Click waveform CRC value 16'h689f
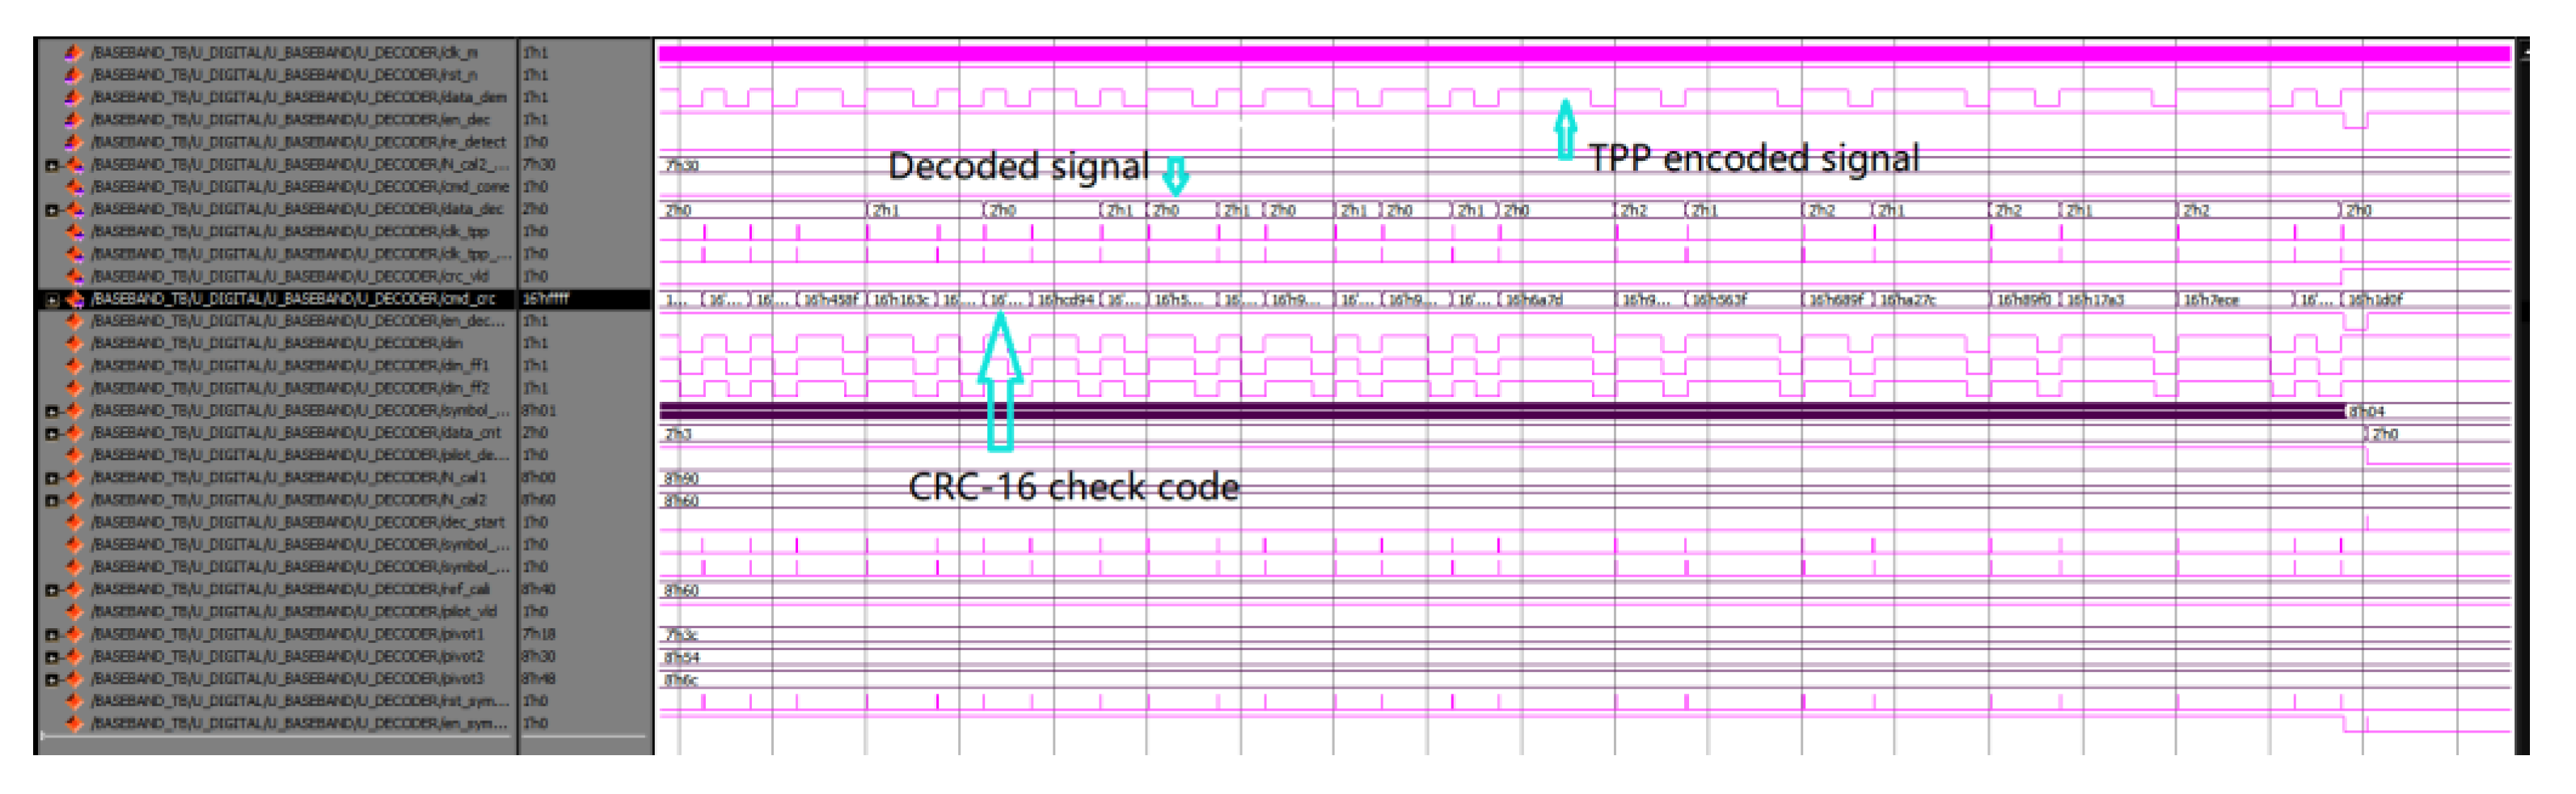 click(1837, 300)
